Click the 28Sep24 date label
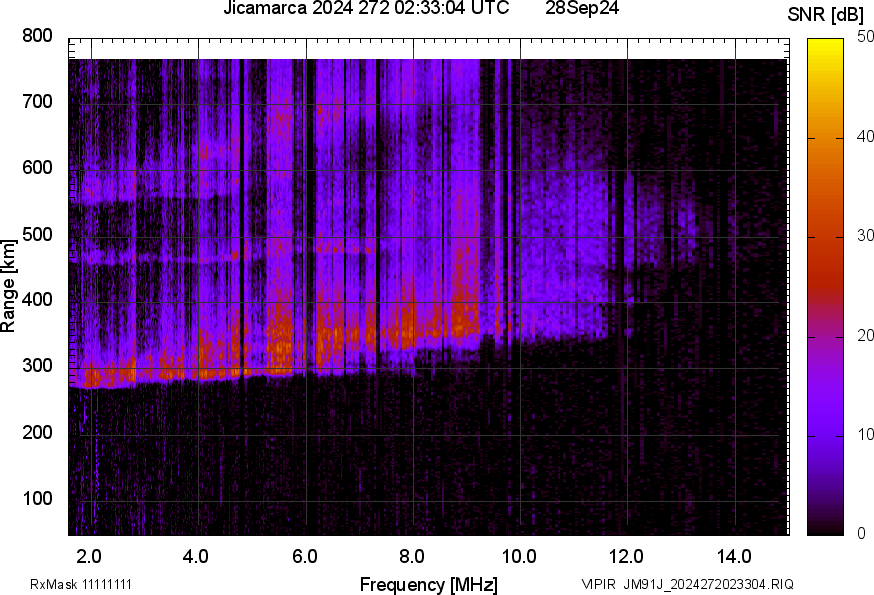Screen dimensions: 874x595 tap(582, 9)
